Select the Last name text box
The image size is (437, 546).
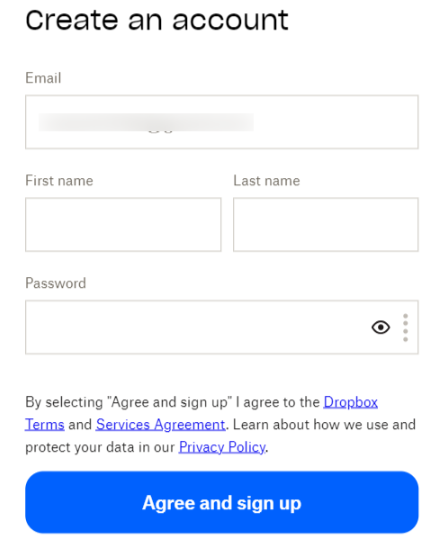point(326,225)
